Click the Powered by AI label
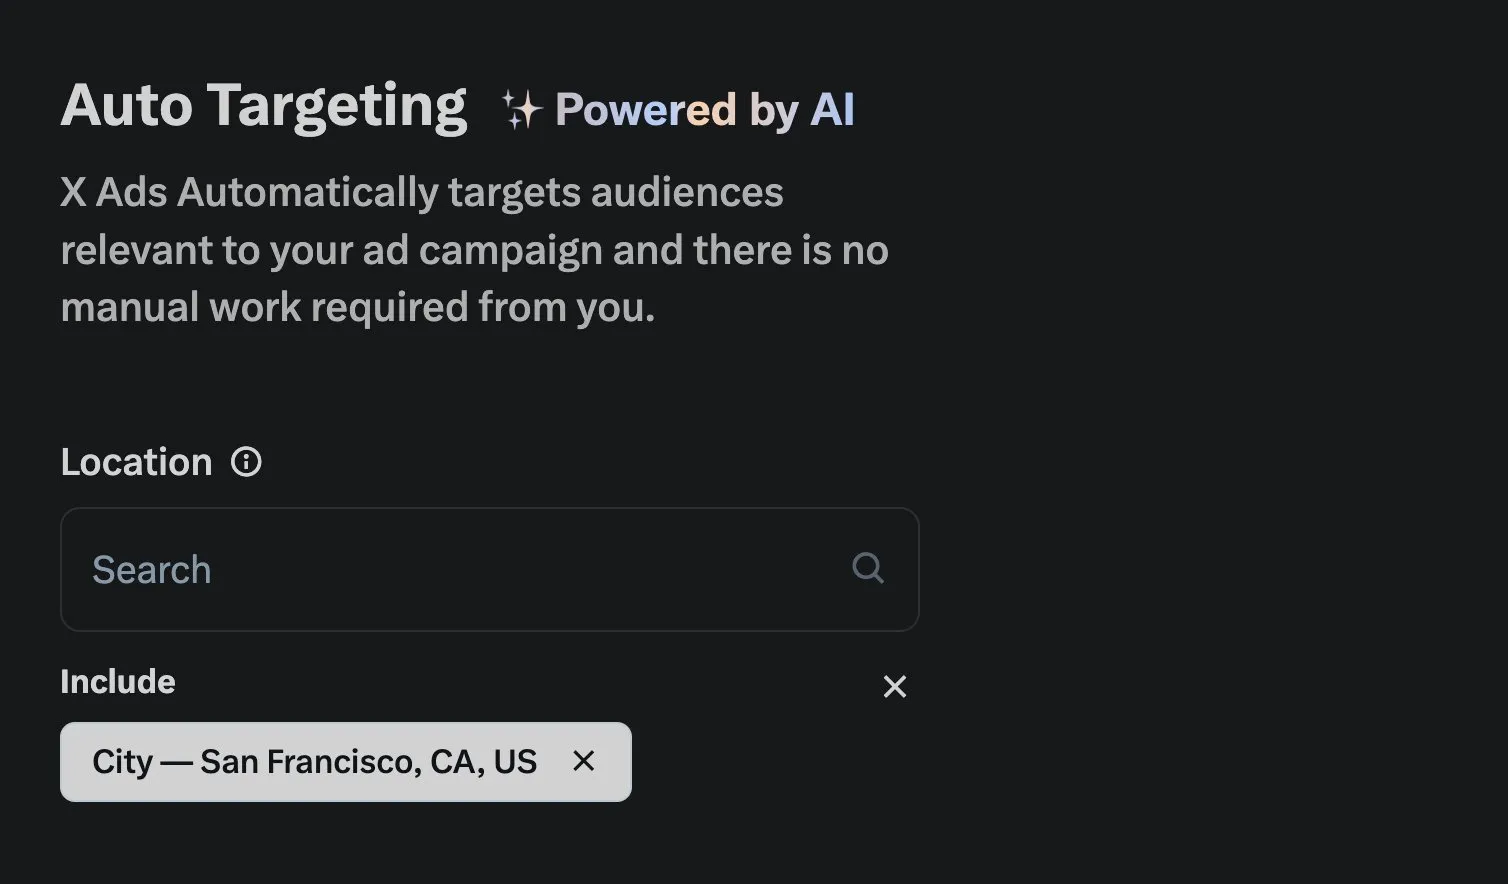The width and height of the screenshot is (1508, 884). click(x=705, y=110)
